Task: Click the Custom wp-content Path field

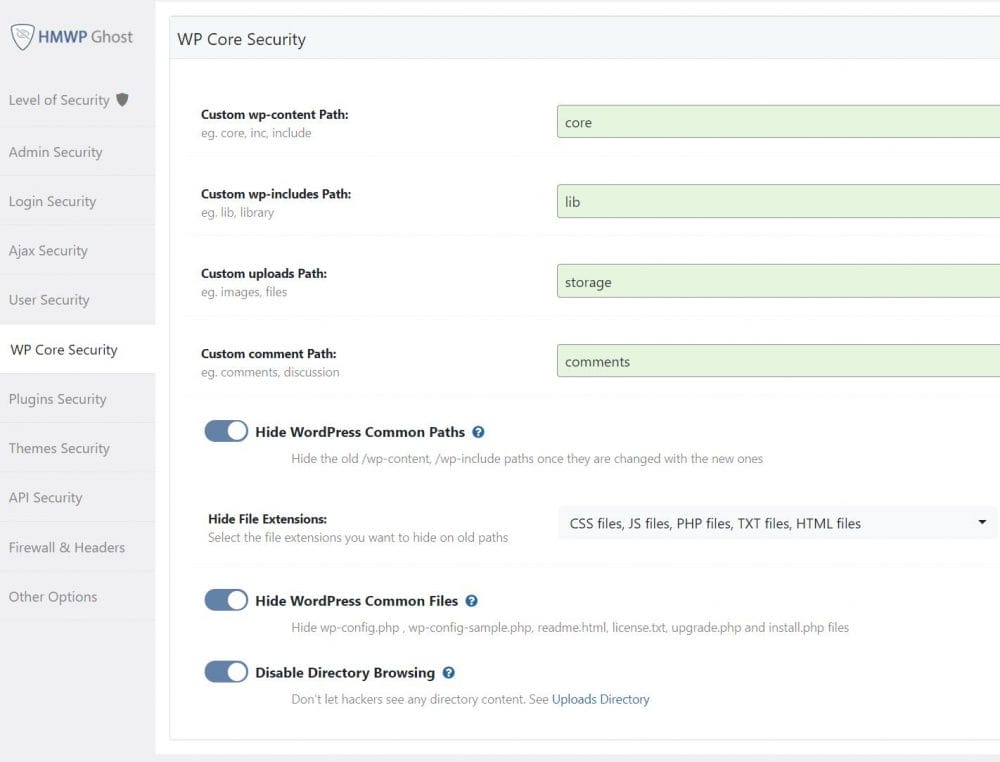Action: point(778,122)
